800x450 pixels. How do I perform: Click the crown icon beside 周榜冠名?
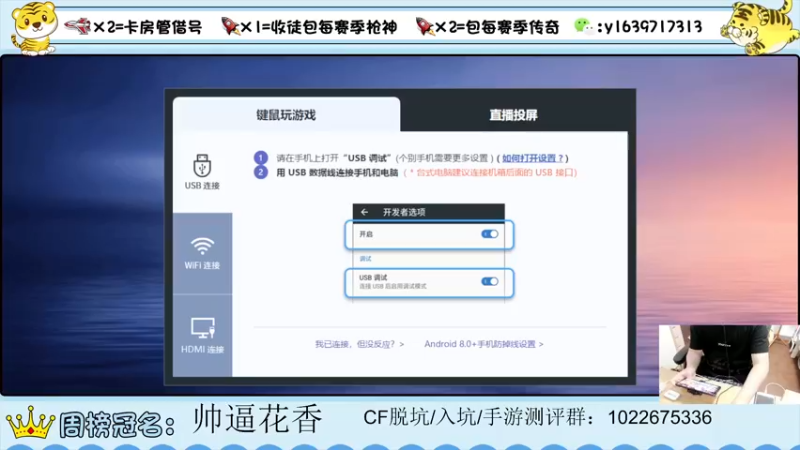(31, 422)
